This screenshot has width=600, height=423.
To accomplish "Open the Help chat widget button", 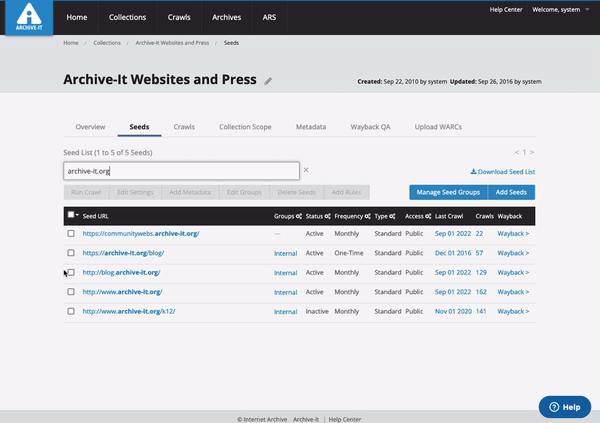I will click(564, 407).
